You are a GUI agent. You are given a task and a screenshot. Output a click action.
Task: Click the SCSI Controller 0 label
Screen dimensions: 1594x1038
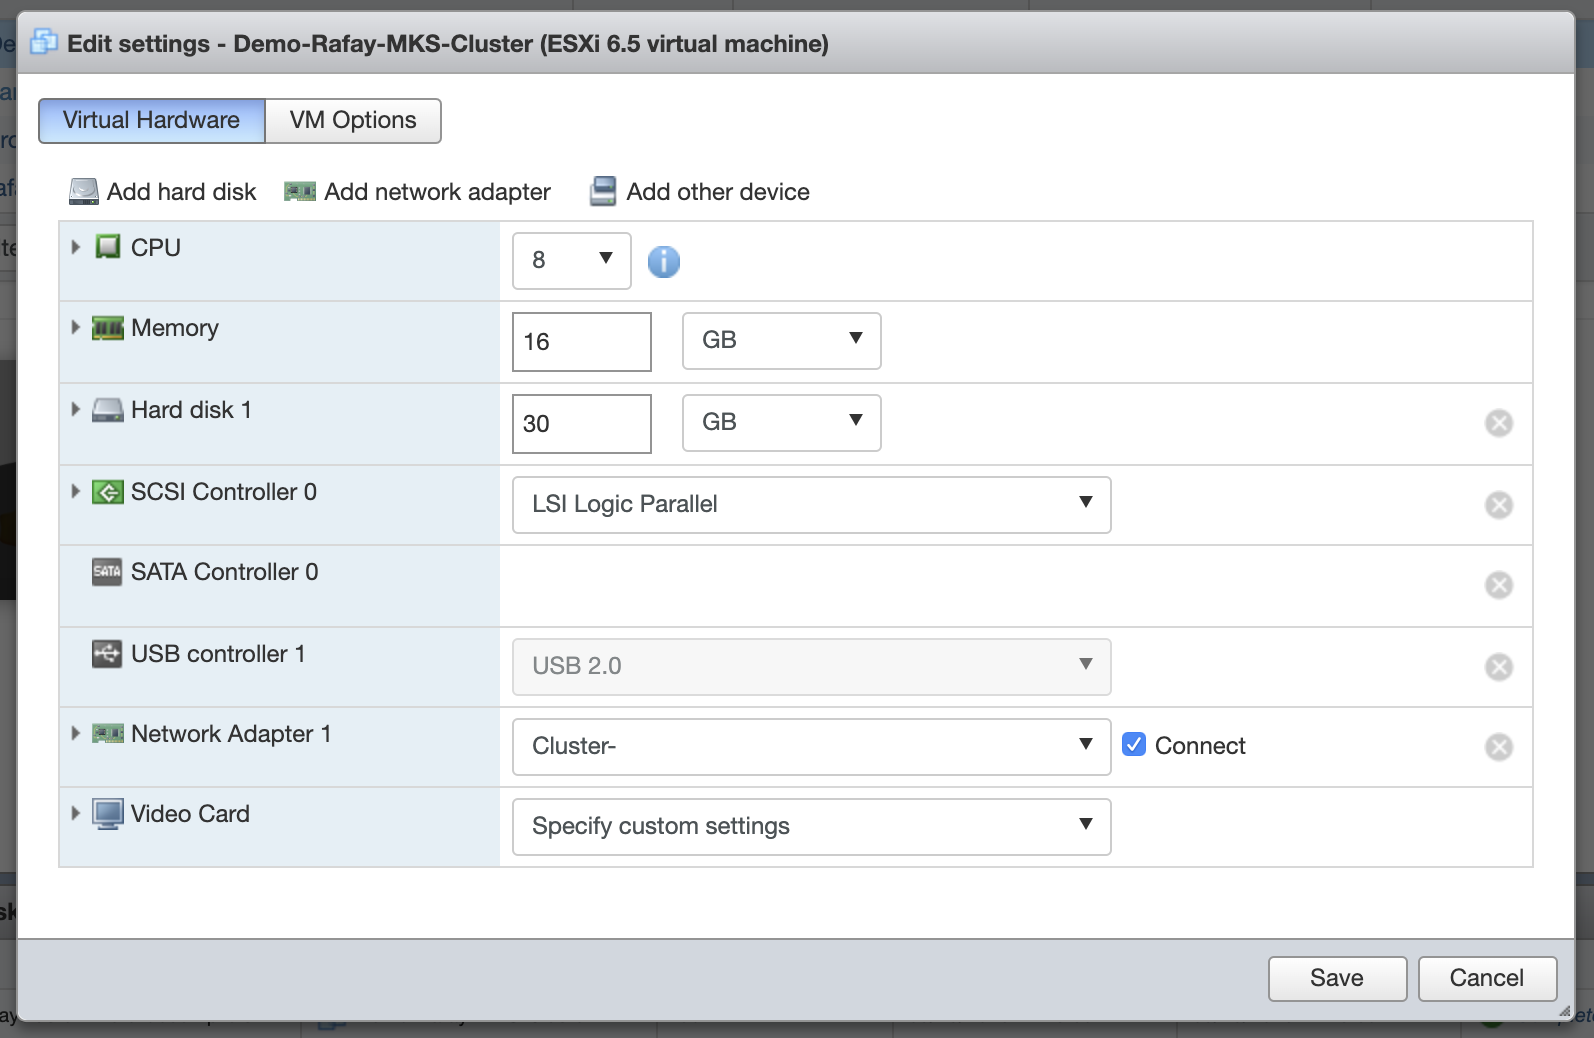coord(224,492)
